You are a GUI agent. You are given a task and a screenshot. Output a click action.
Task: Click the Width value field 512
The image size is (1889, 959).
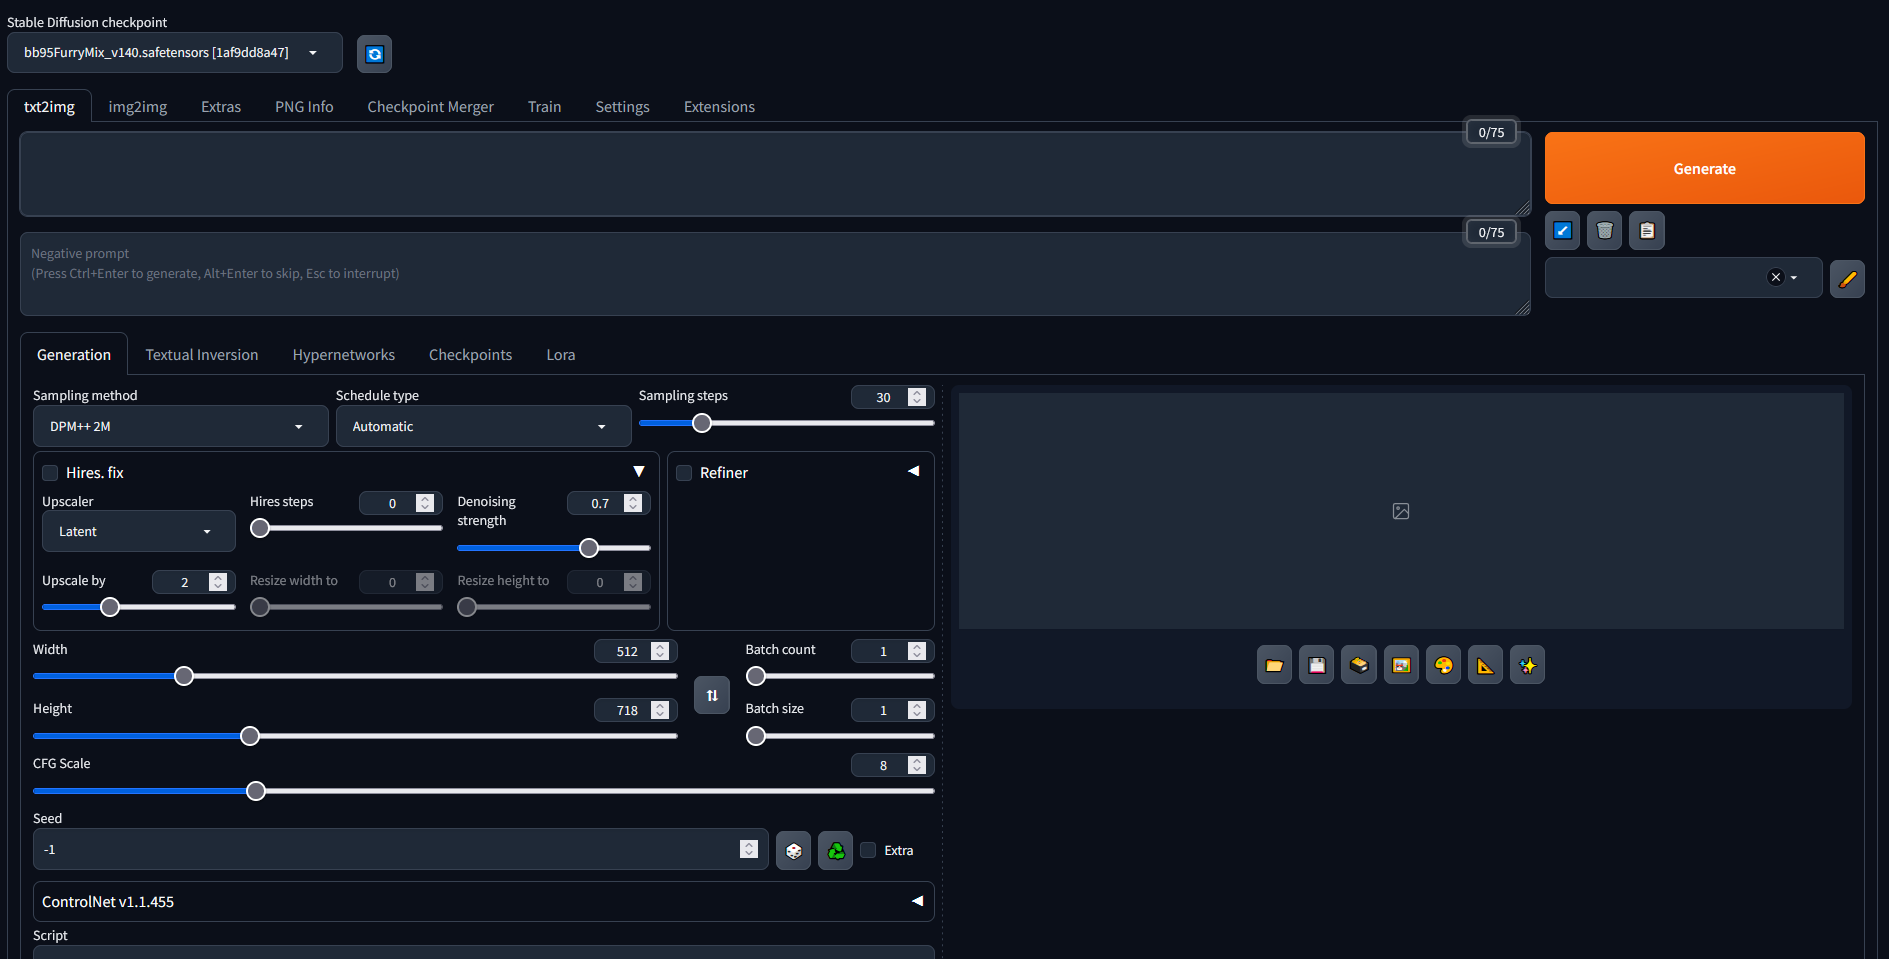point(635,651)
